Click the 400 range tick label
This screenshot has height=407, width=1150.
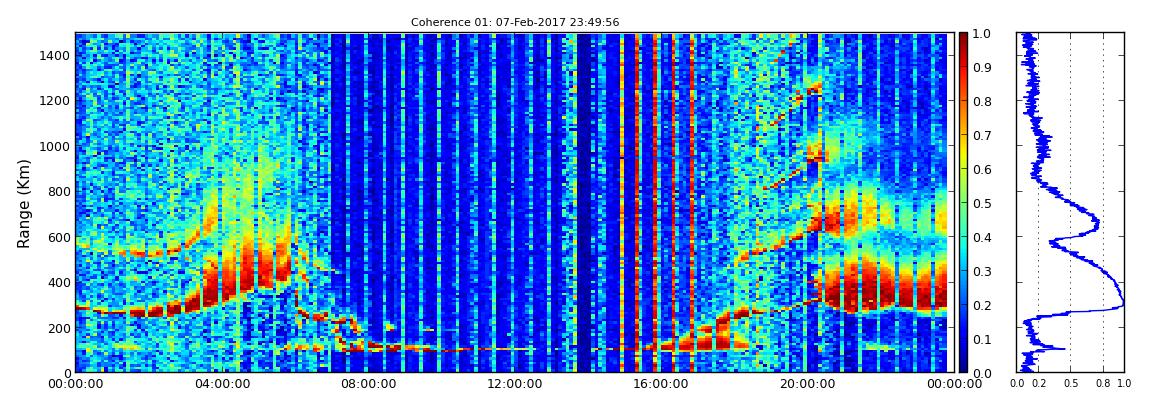pyautogui.click(x=60, y=282)
